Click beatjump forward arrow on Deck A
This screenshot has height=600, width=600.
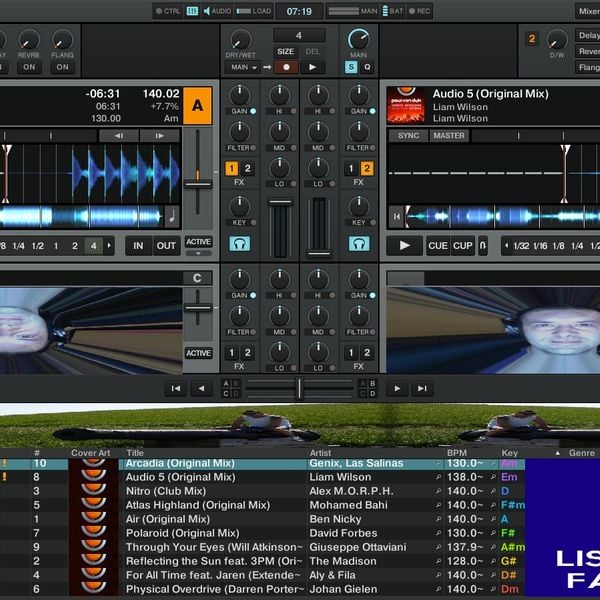tap(160, 135)
